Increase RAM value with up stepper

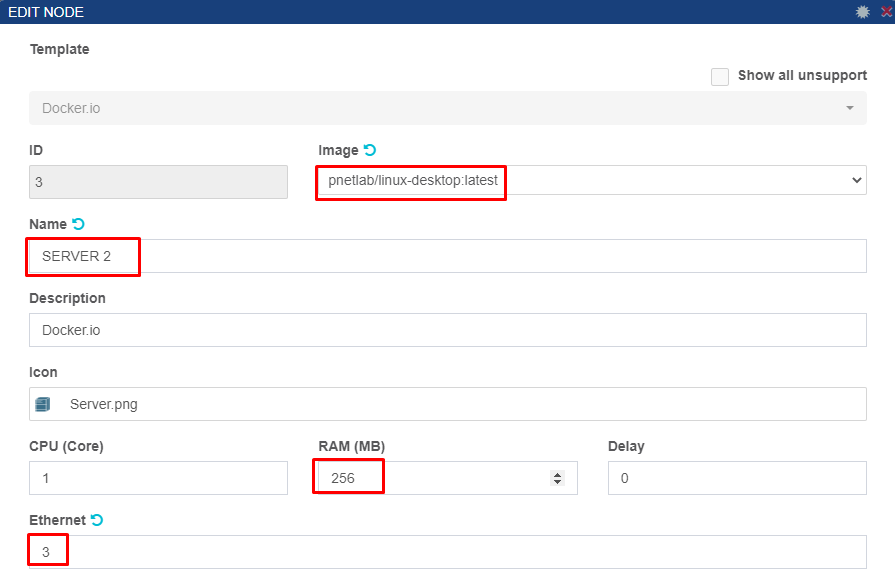557,474
